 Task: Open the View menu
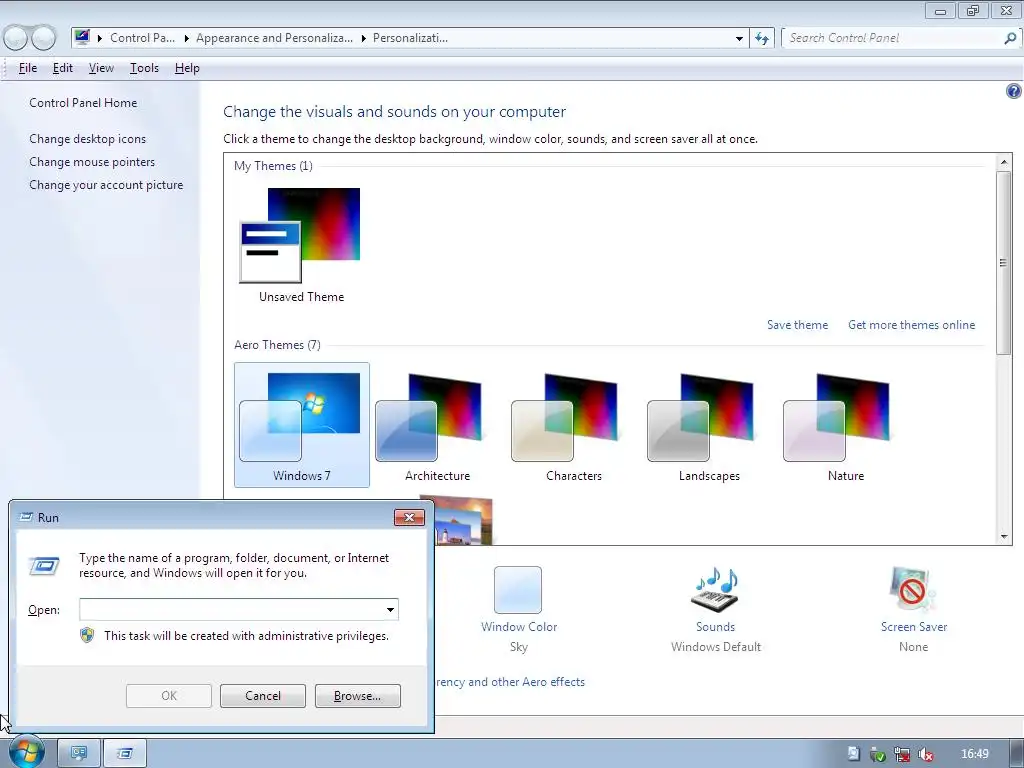(101, 68)
